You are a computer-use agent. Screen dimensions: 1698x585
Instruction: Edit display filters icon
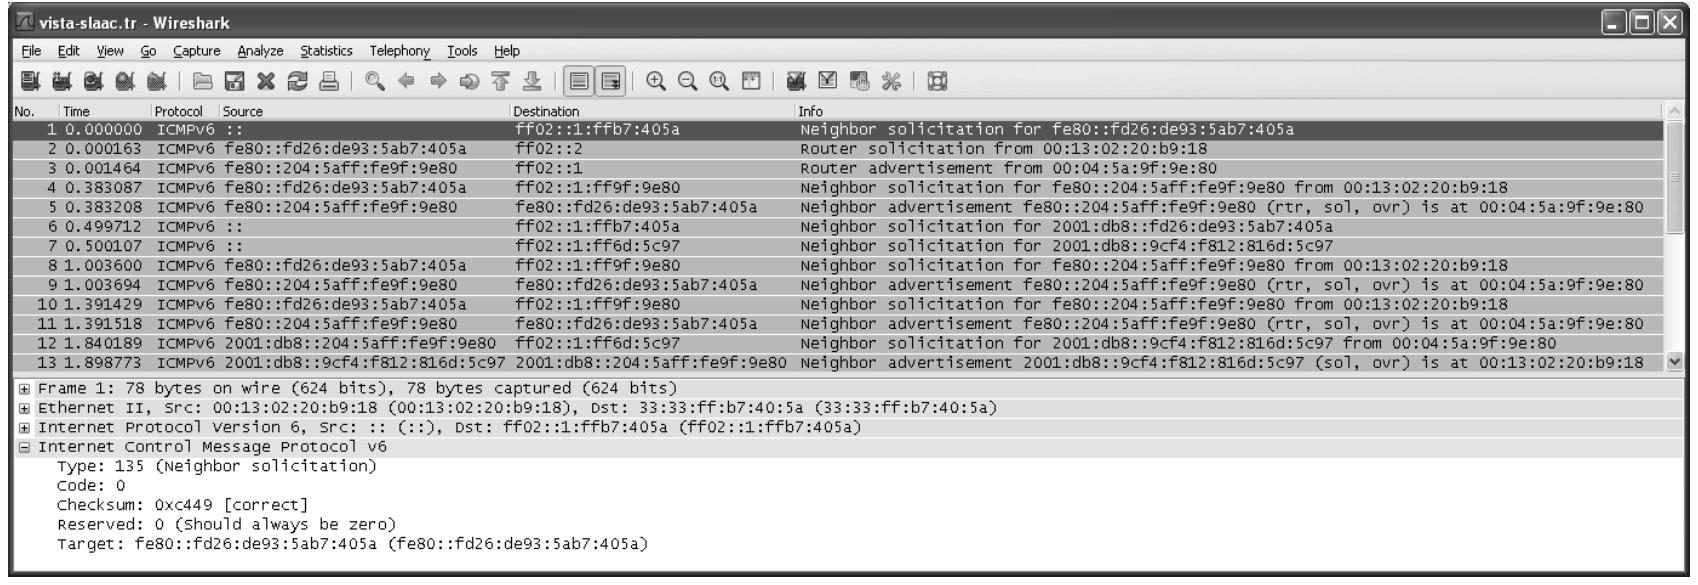click(828, 82)
